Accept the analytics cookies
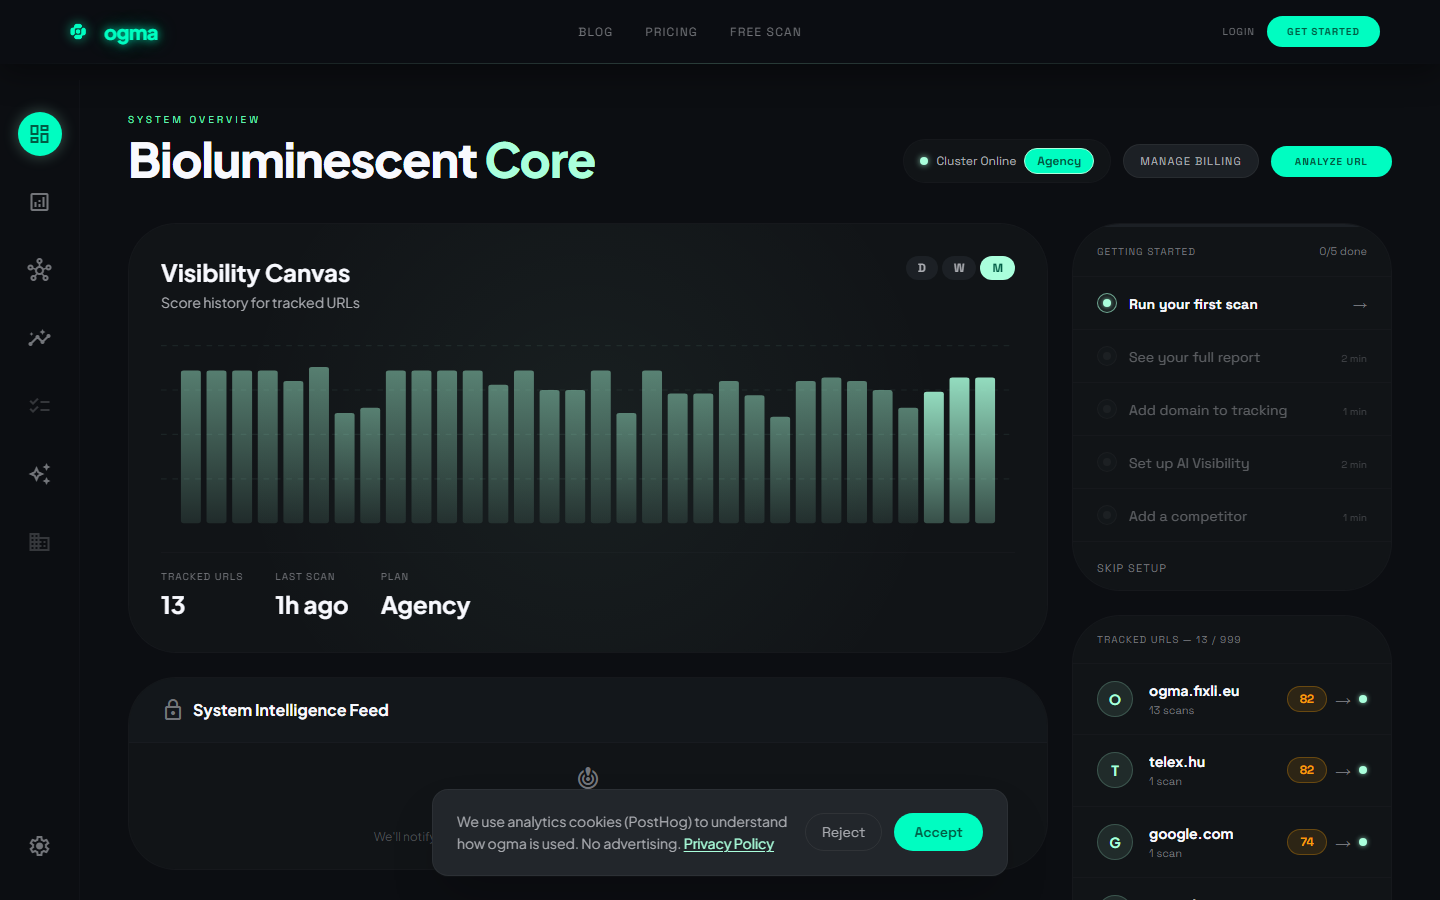1440x900 pixels. click(x=938, y=832)
